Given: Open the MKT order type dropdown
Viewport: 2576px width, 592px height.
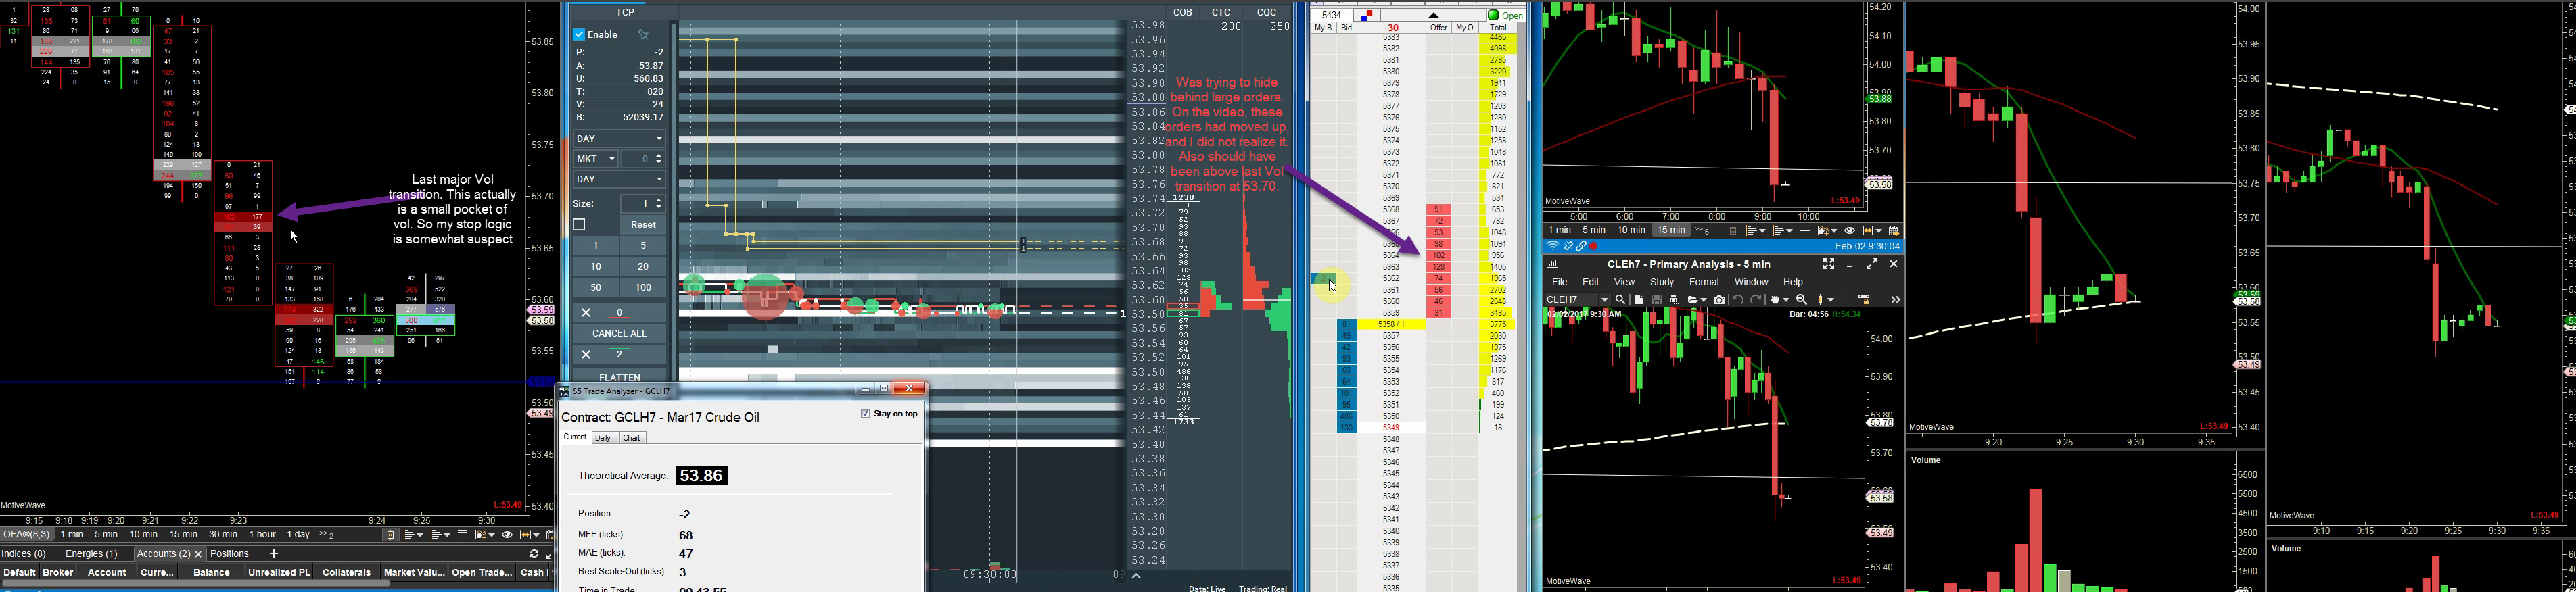Looking at the screenshot, I should (596, 159).
